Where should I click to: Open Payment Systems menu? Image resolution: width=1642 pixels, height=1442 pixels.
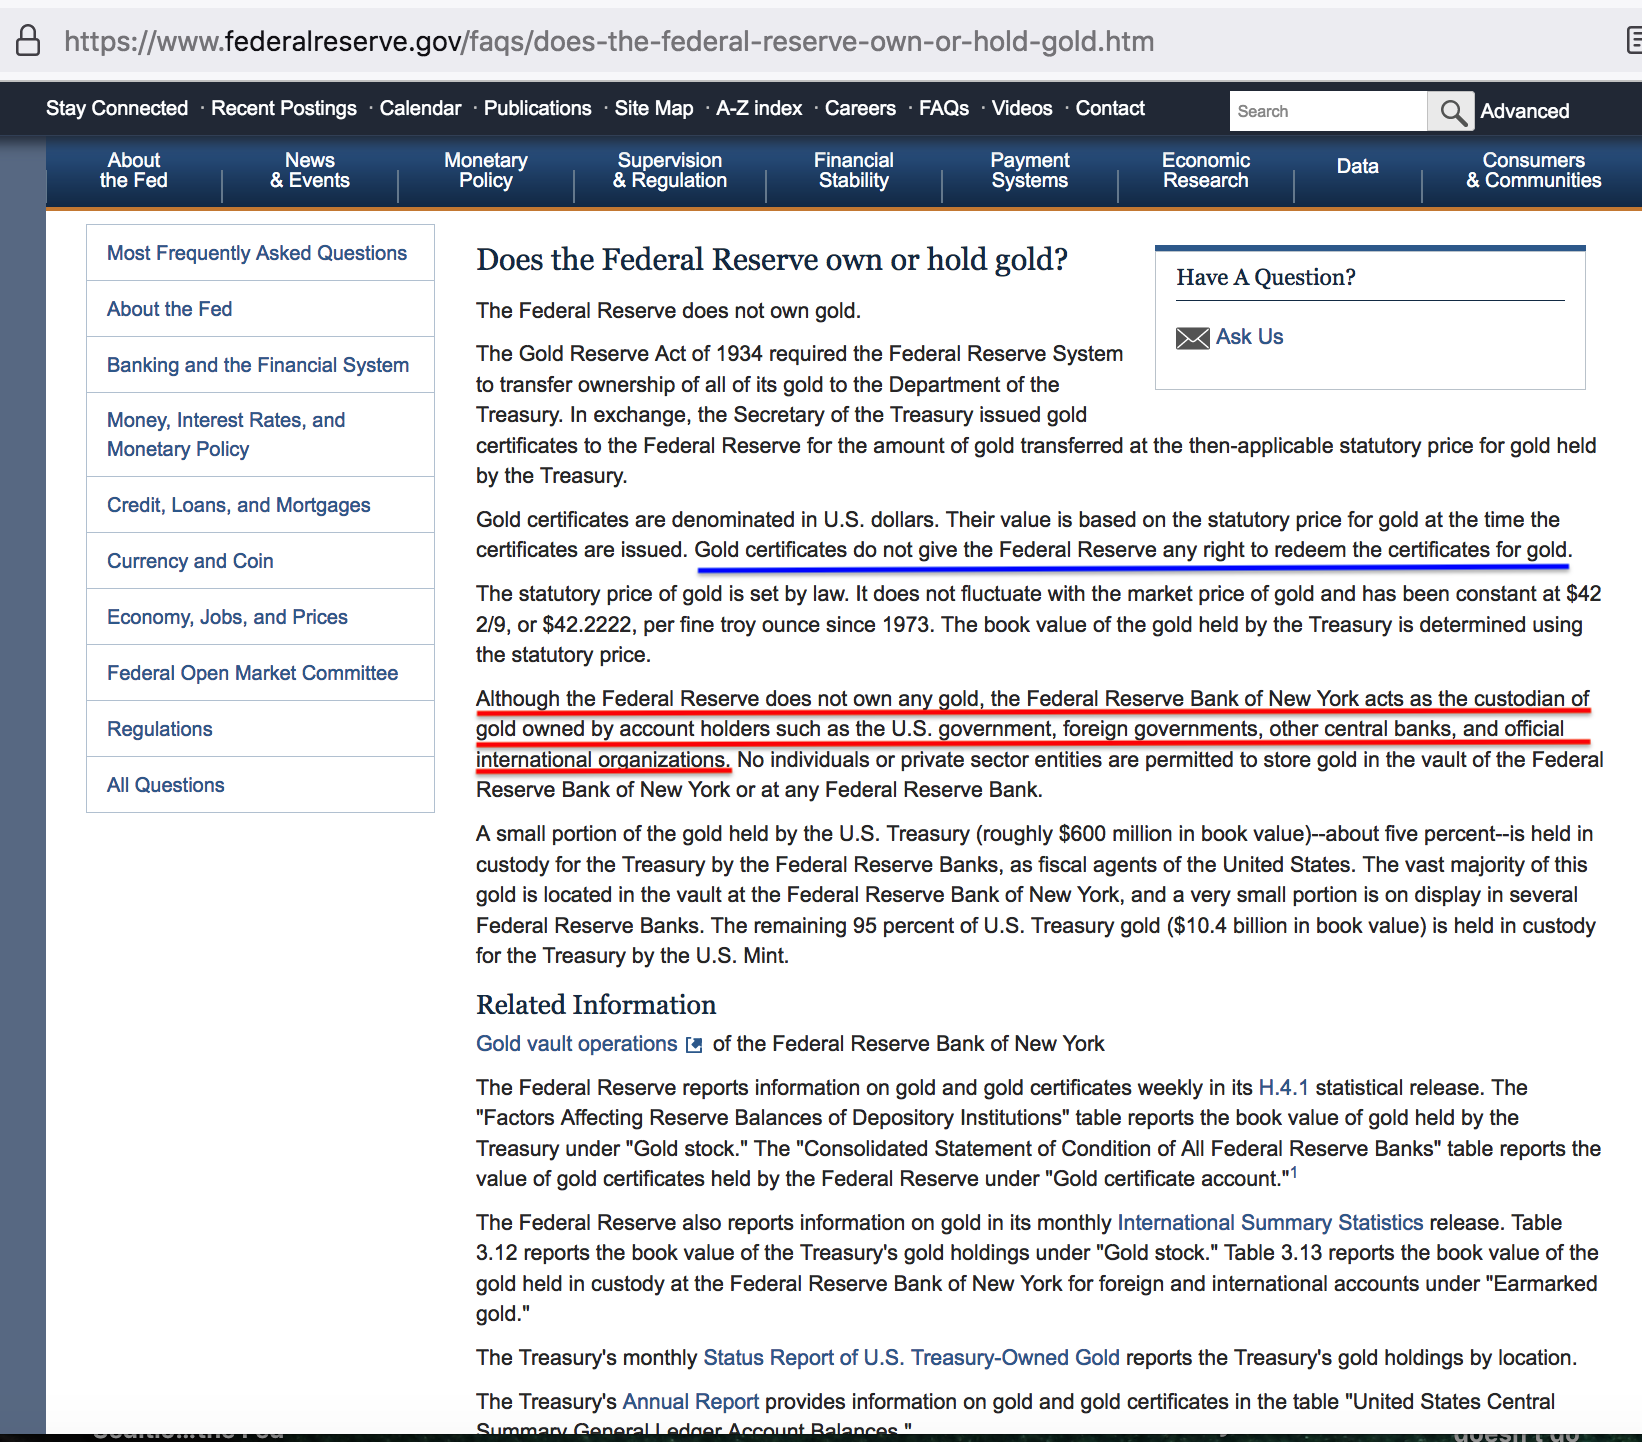(x=1030, y=170)
